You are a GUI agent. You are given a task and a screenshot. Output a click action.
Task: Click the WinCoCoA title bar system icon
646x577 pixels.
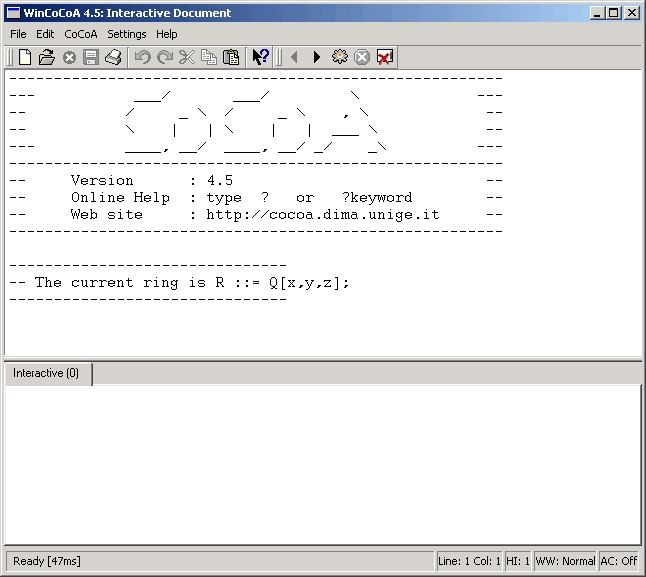(14, 13)
